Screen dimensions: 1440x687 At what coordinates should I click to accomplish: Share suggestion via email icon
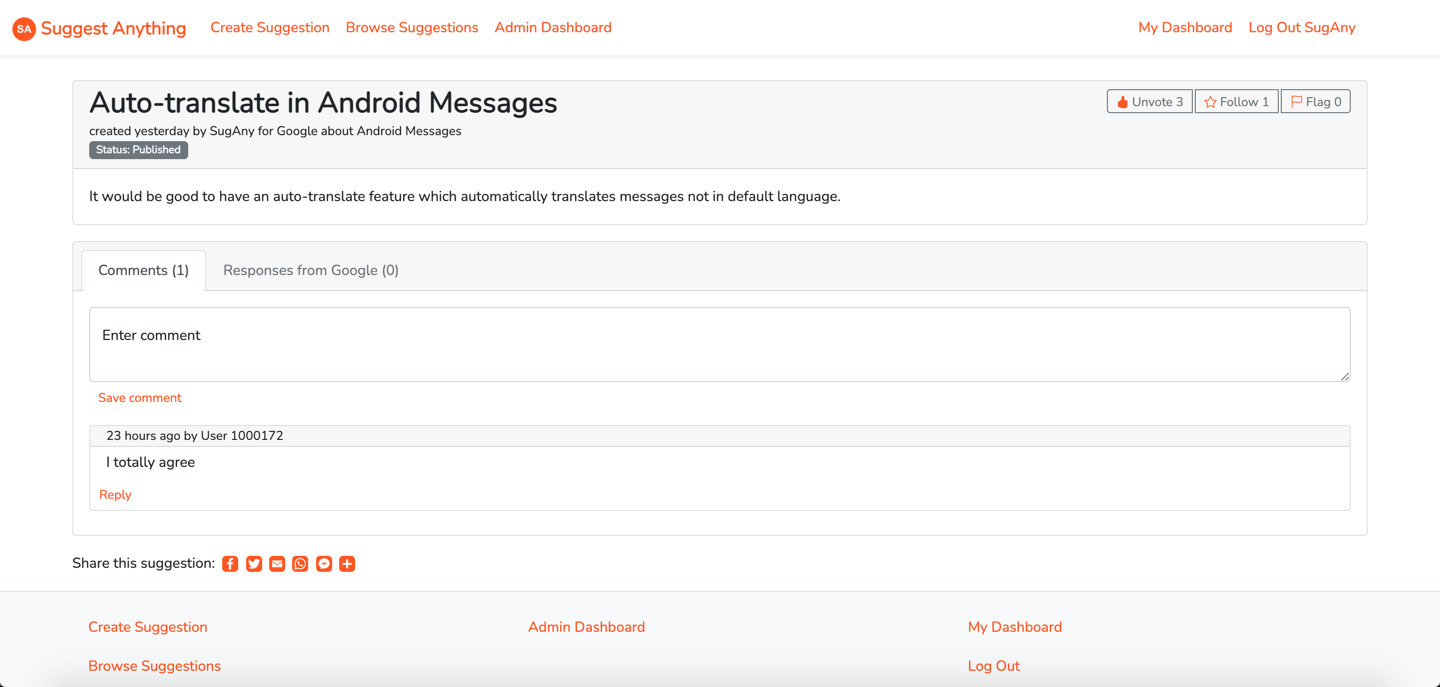[x=277, y=564]
